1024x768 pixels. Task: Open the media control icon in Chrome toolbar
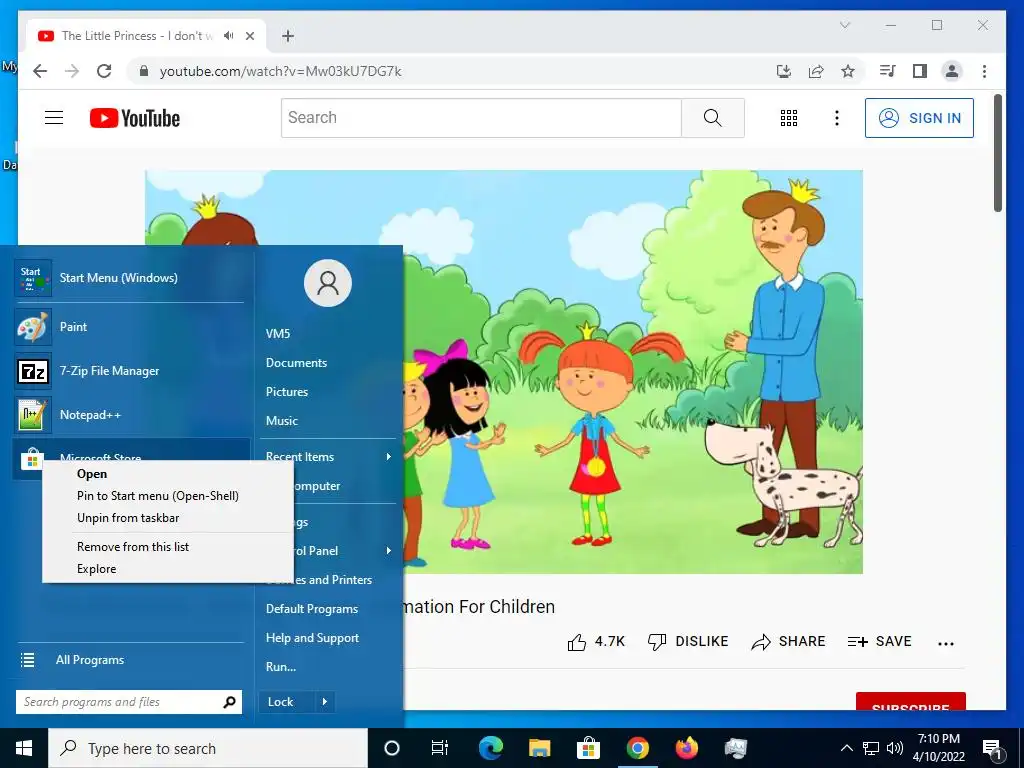[888, 71]
